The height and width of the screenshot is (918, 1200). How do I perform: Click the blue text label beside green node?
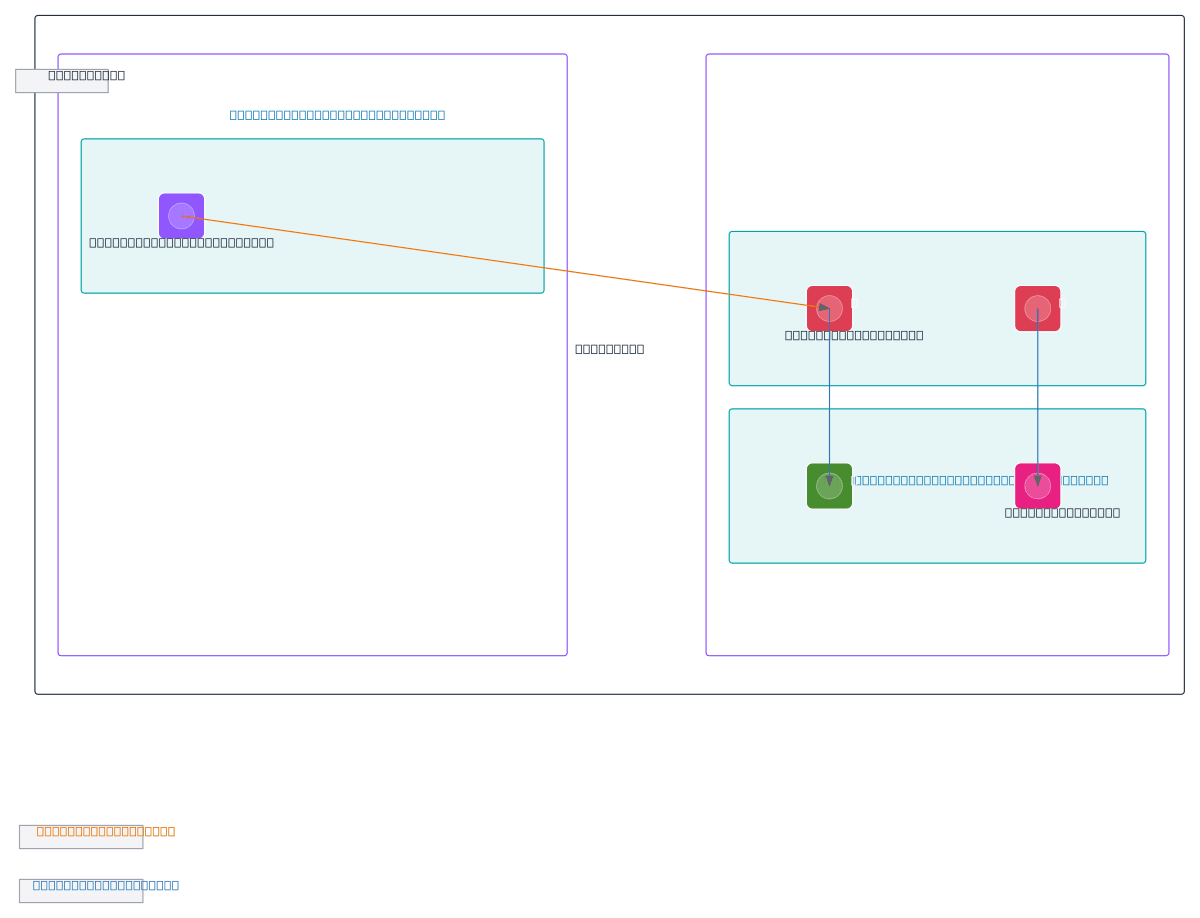point(930,480)
